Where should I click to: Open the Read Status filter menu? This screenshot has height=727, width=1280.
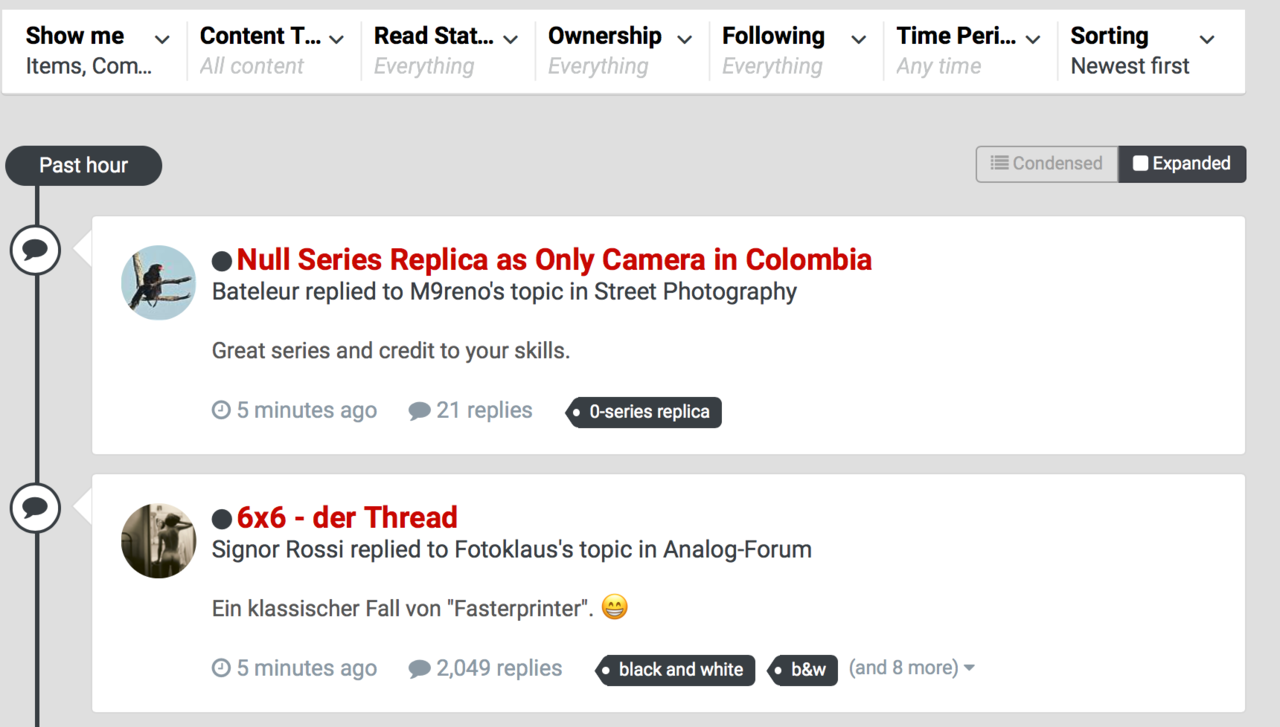pos(446,51)
